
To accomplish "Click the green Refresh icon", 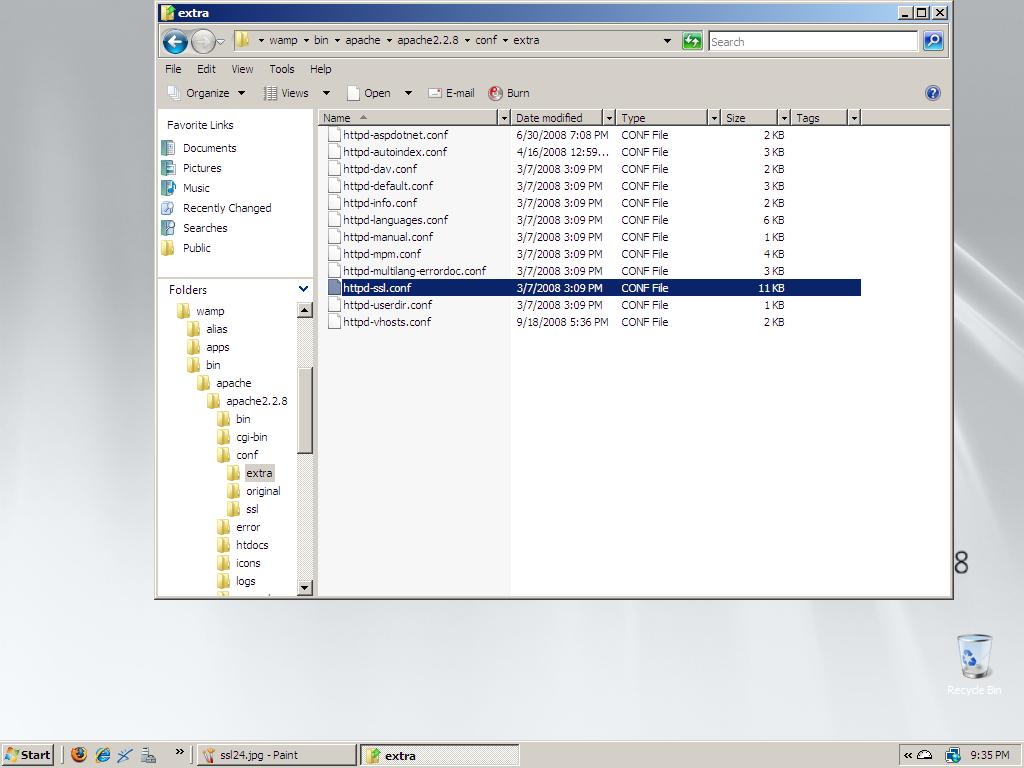I will [x=692, y=41].
